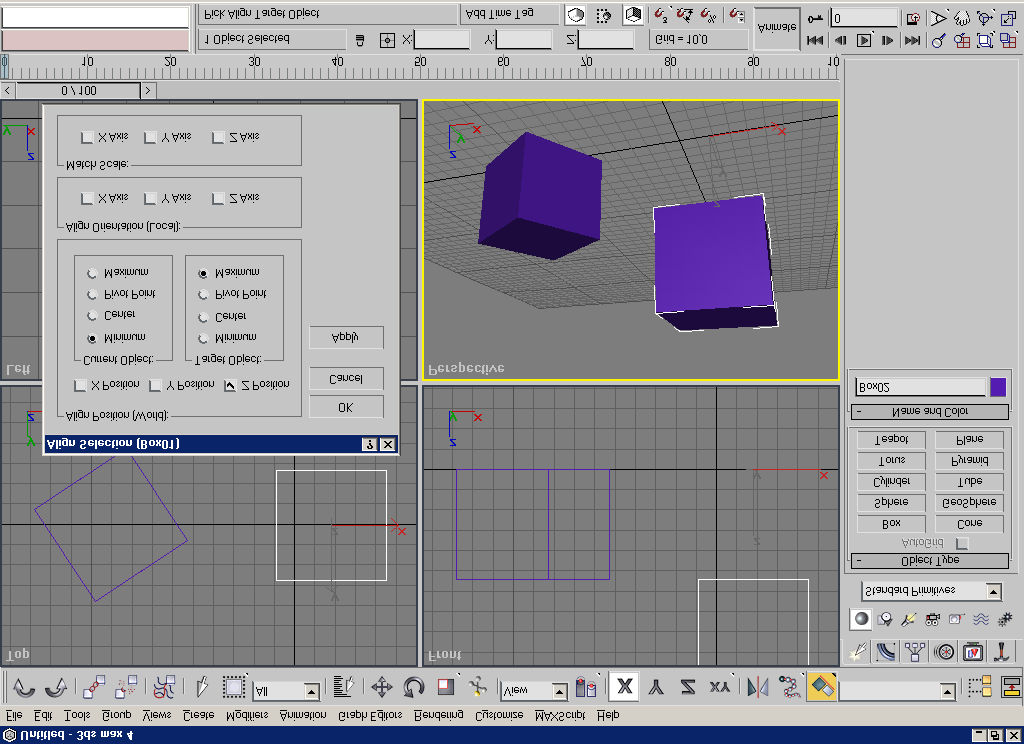1024x744 pixels.
Task: Click the magnifier Zoom viewport tool
Action: (938, 40)
